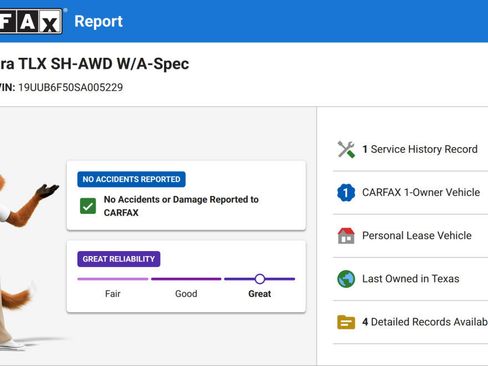The height and width of the screenshot is (366, 488).
Task: Click the blue 1-Owner badge icon
Action: tap(346, 192)
